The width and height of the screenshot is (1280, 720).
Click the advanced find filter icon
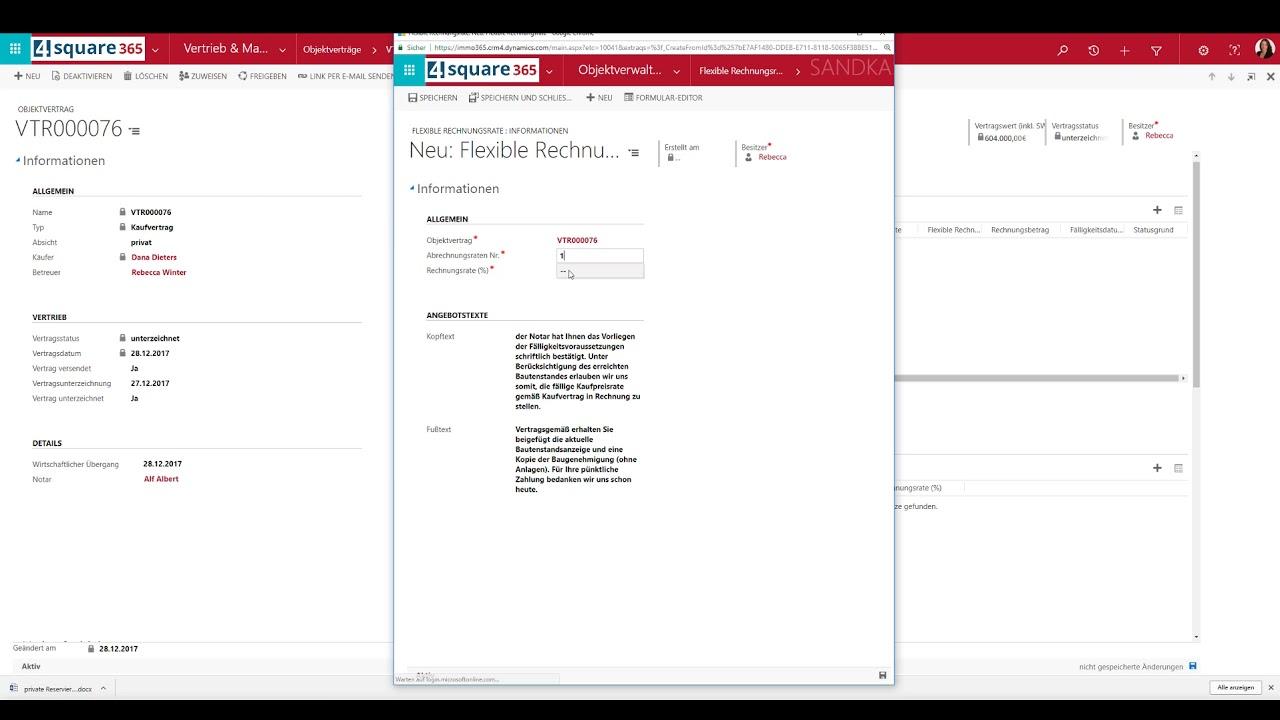tap(1156, 50)
